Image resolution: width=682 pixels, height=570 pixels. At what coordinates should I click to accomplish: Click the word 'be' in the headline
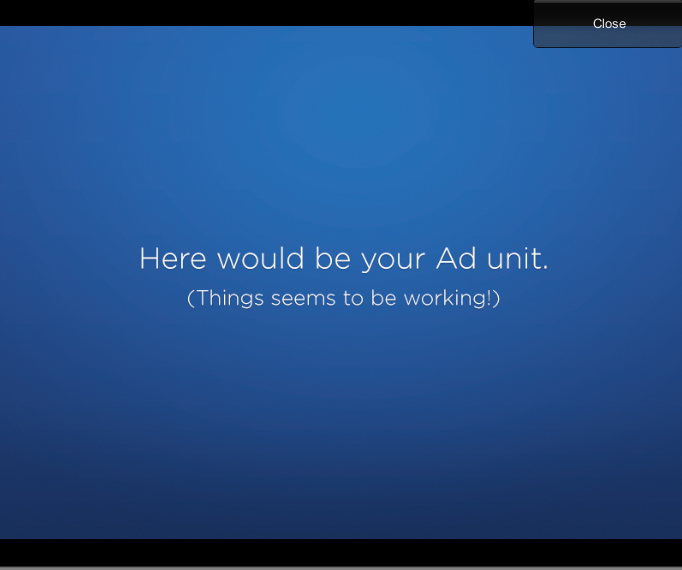point(331,259)
